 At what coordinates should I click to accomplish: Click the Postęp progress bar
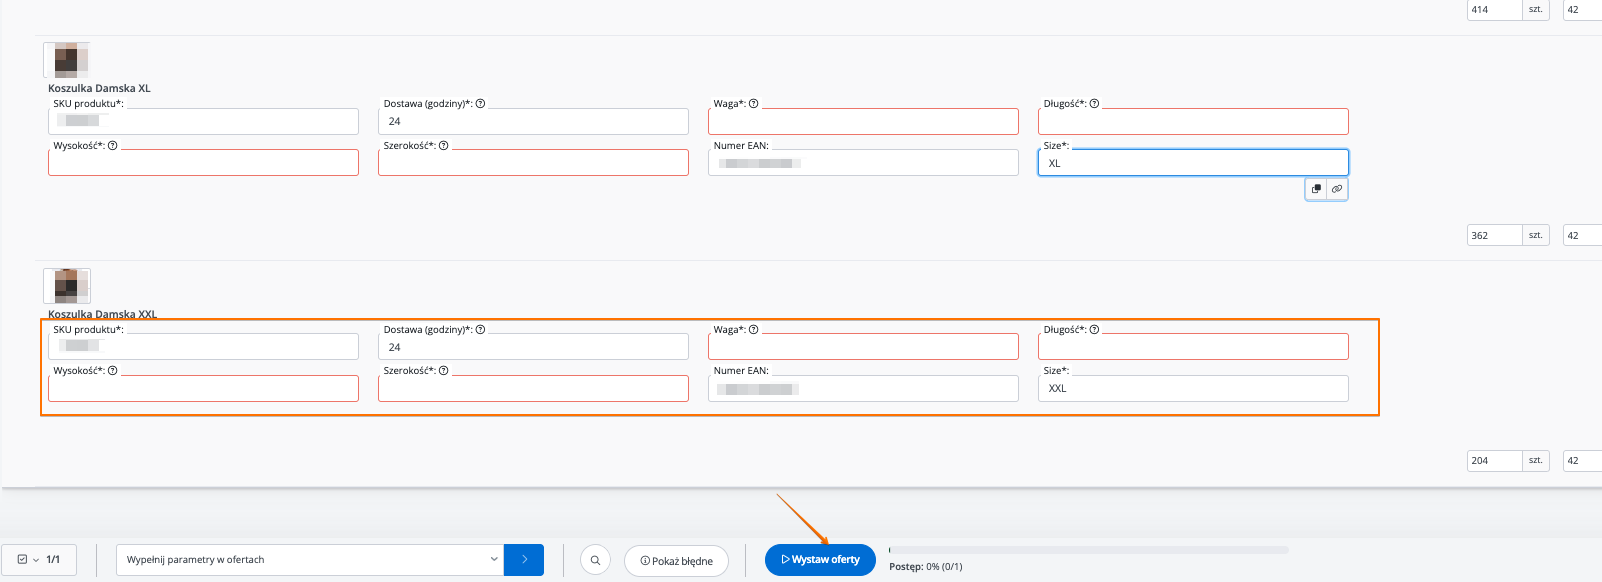click(x=1088, y=550)
